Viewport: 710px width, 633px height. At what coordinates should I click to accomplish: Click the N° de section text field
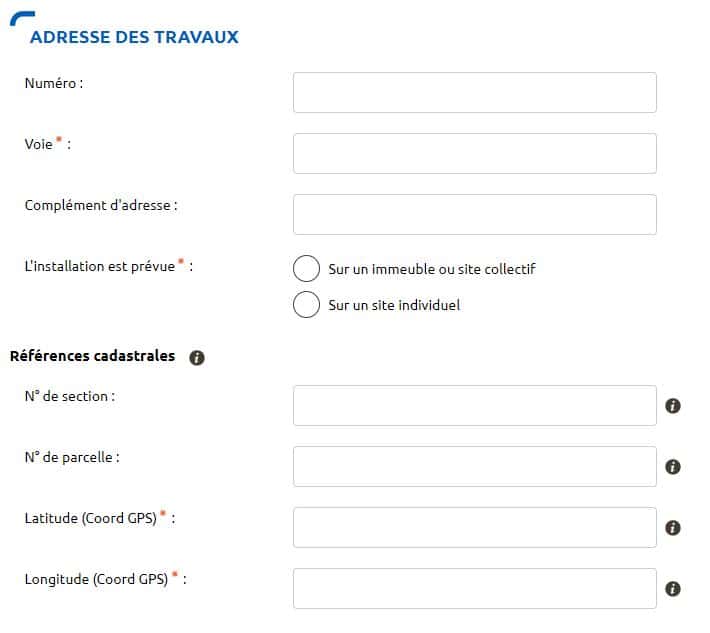coord(474,405)
